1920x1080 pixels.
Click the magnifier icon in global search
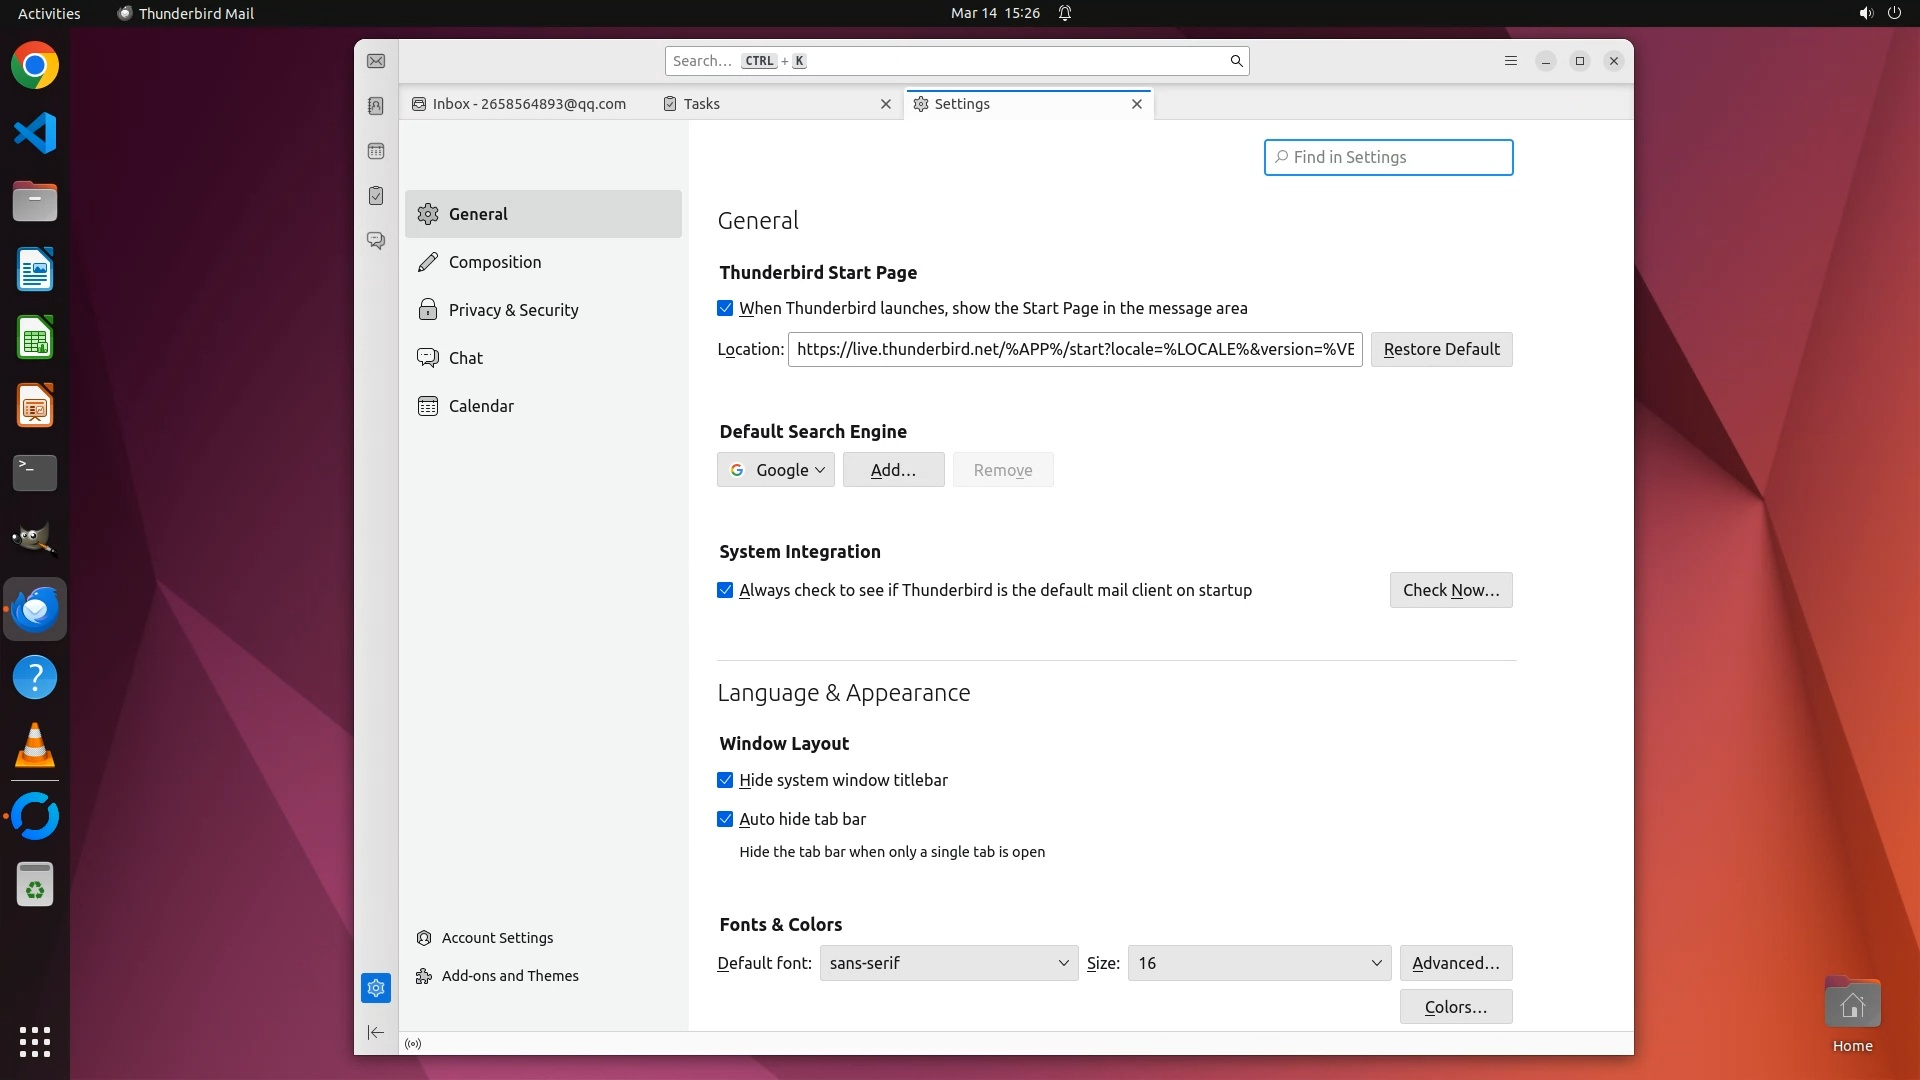click(1236, 61)
